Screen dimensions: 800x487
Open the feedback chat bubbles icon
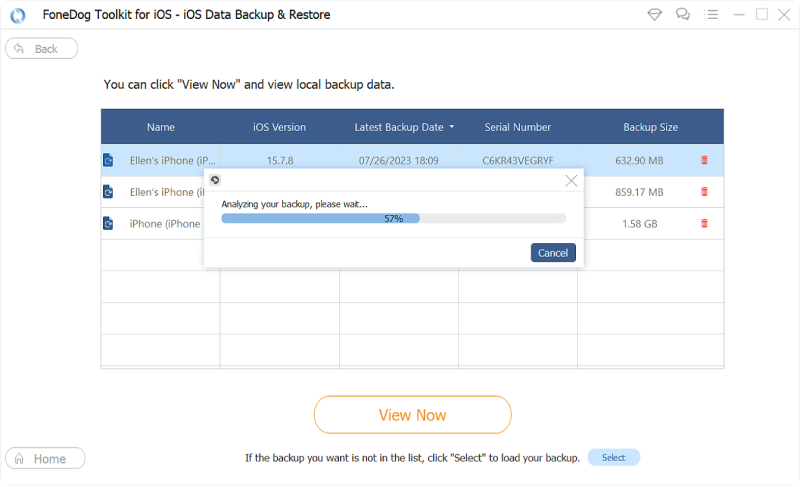click(683, 15)
